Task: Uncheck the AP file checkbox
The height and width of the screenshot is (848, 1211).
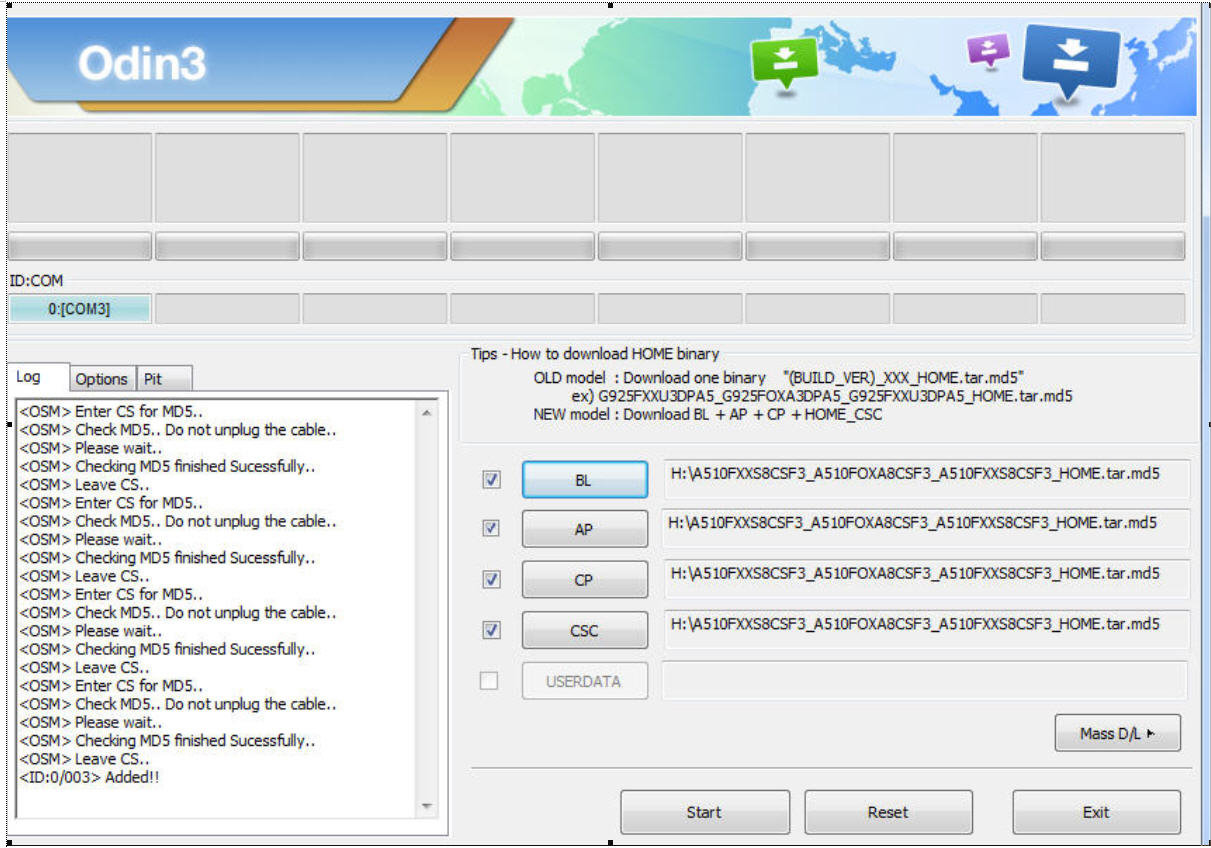Action: [491, 528]
